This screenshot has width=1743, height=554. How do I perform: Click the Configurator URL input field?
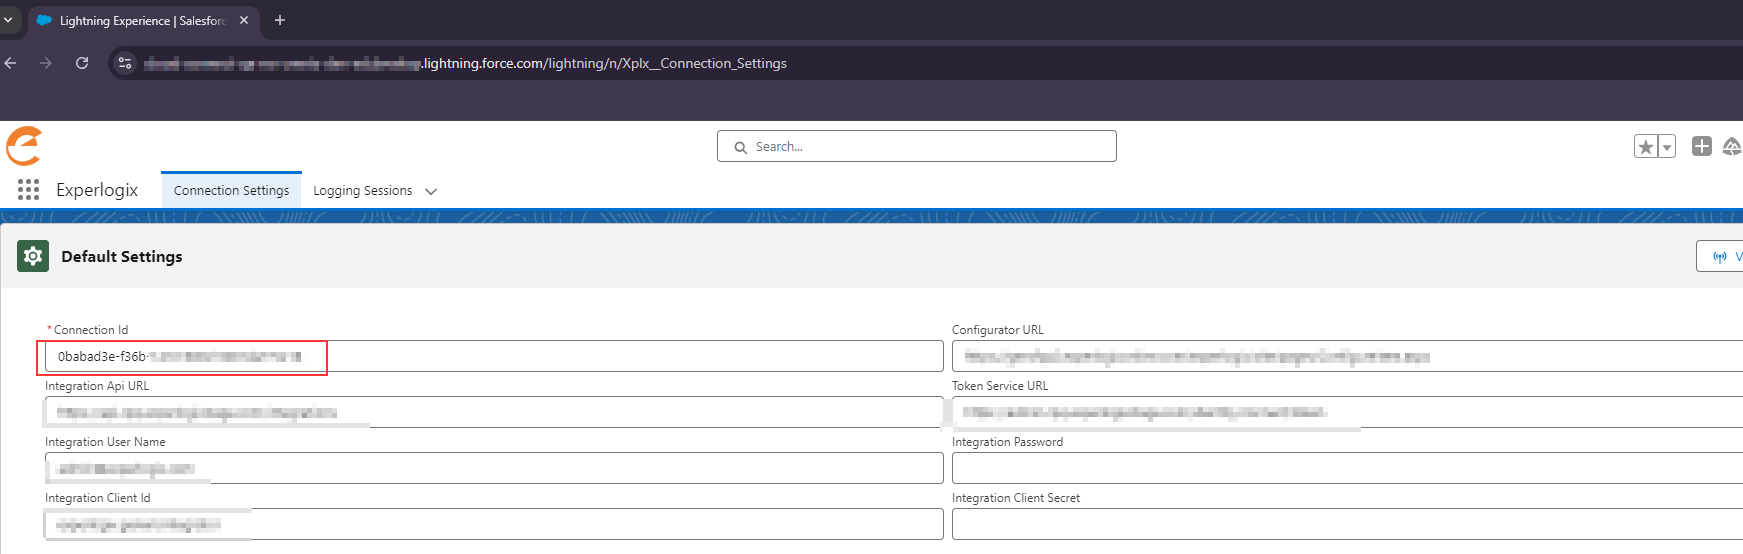[1347, 356]
